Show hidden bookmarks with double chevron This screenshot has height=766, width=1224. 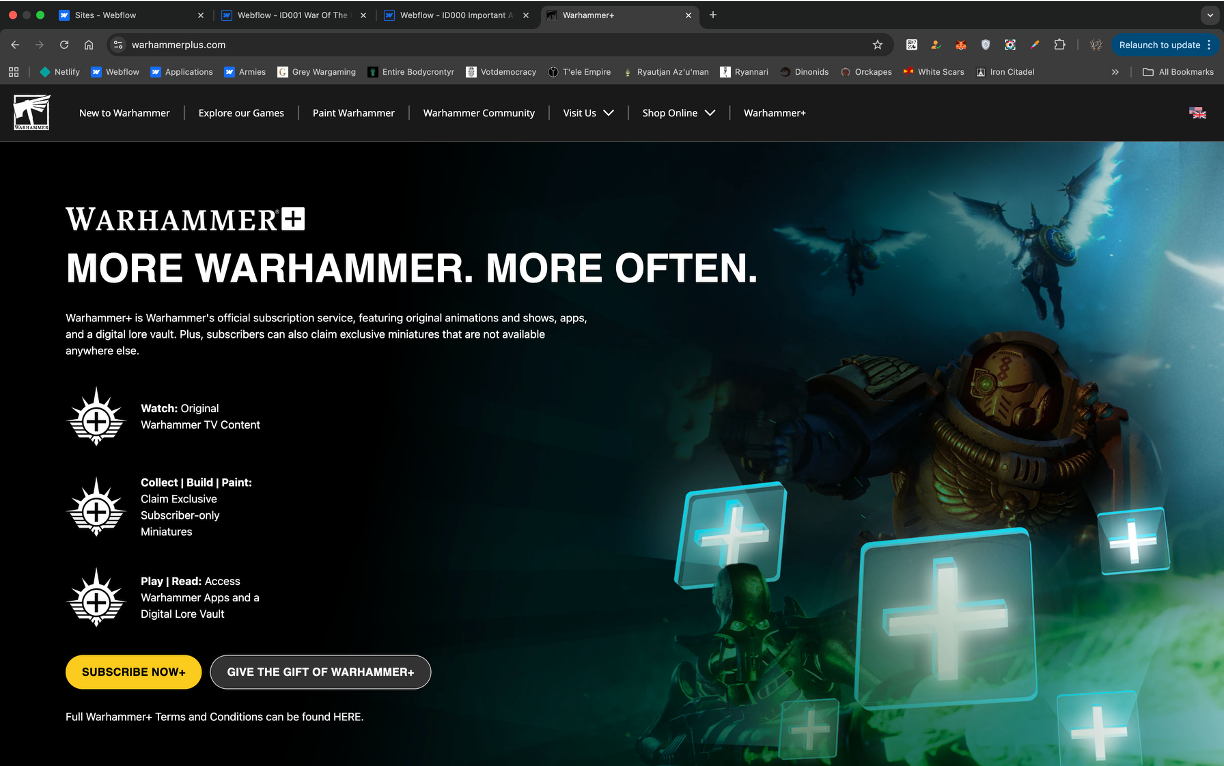coord(1115,72)
